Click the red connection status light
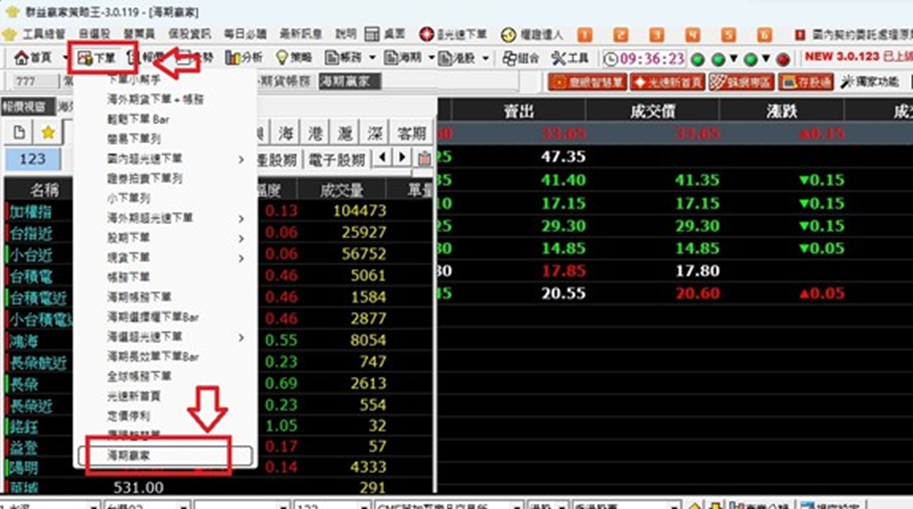This screenshot has height=509, width=913. point(783,59)
